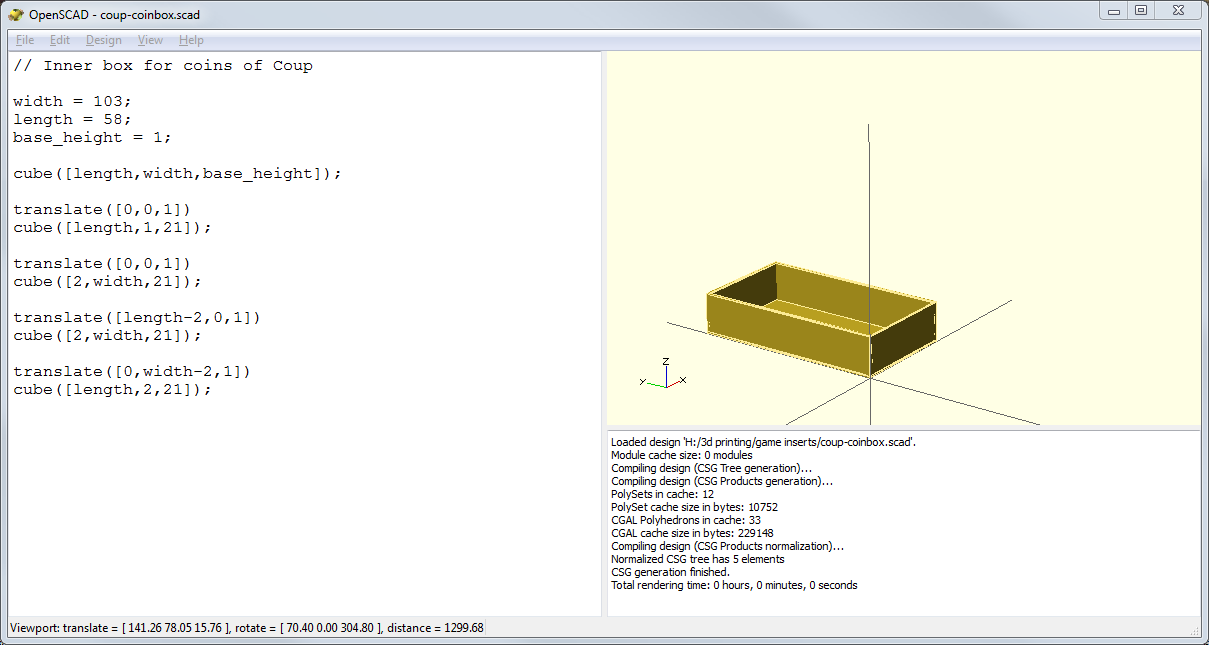The width and height of the screenshot is (1209, 645).
Task: Click the OpenSCAD app icon in title bar
Action: (x=16, y=14)
